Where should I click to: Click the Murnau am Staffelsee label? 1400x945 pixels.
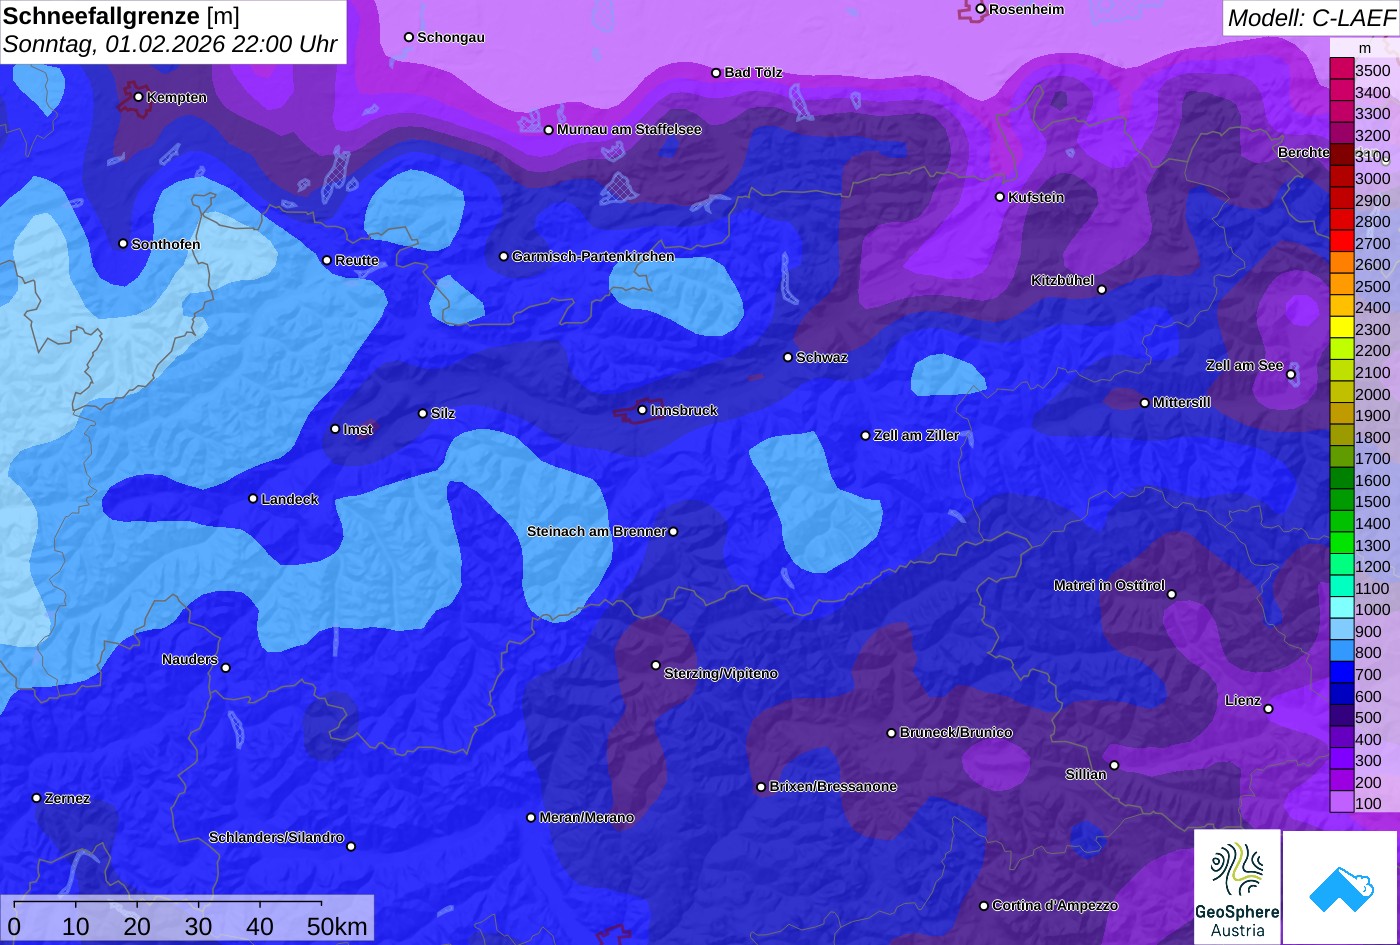pyautogui.click(x=629, y=129)
